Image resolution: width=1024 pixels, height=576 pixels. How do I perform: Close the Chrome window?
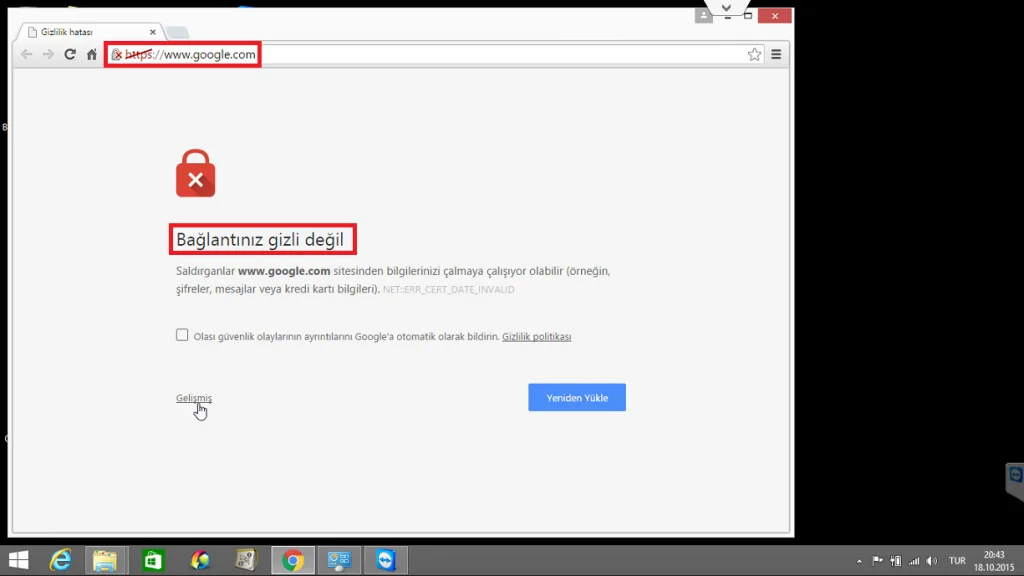[775, 16]
